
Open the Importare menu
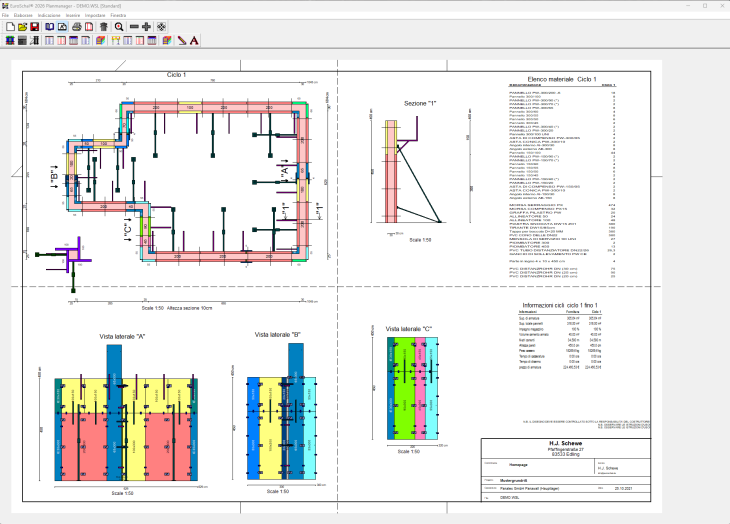[x=95, y=15]
